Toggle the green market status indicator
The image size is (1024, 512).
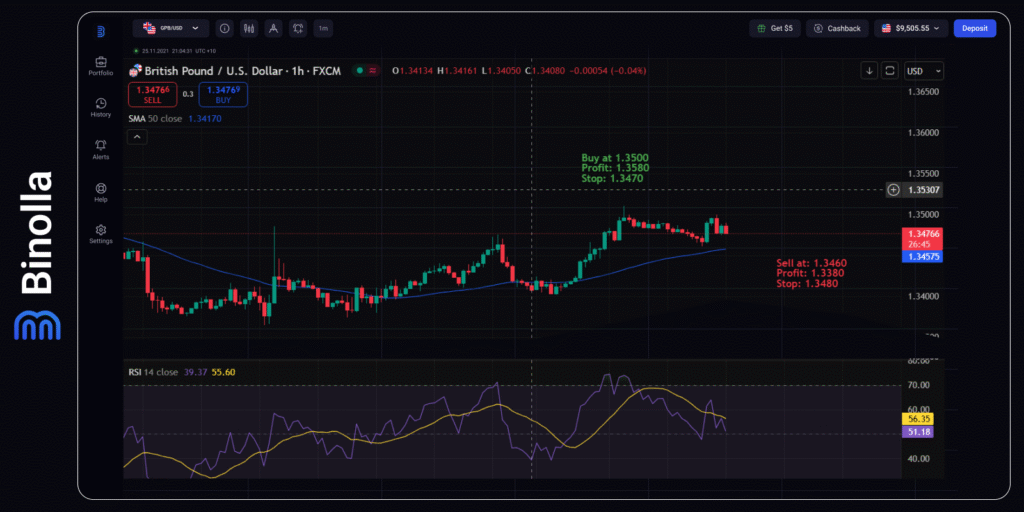click(358, 70)
